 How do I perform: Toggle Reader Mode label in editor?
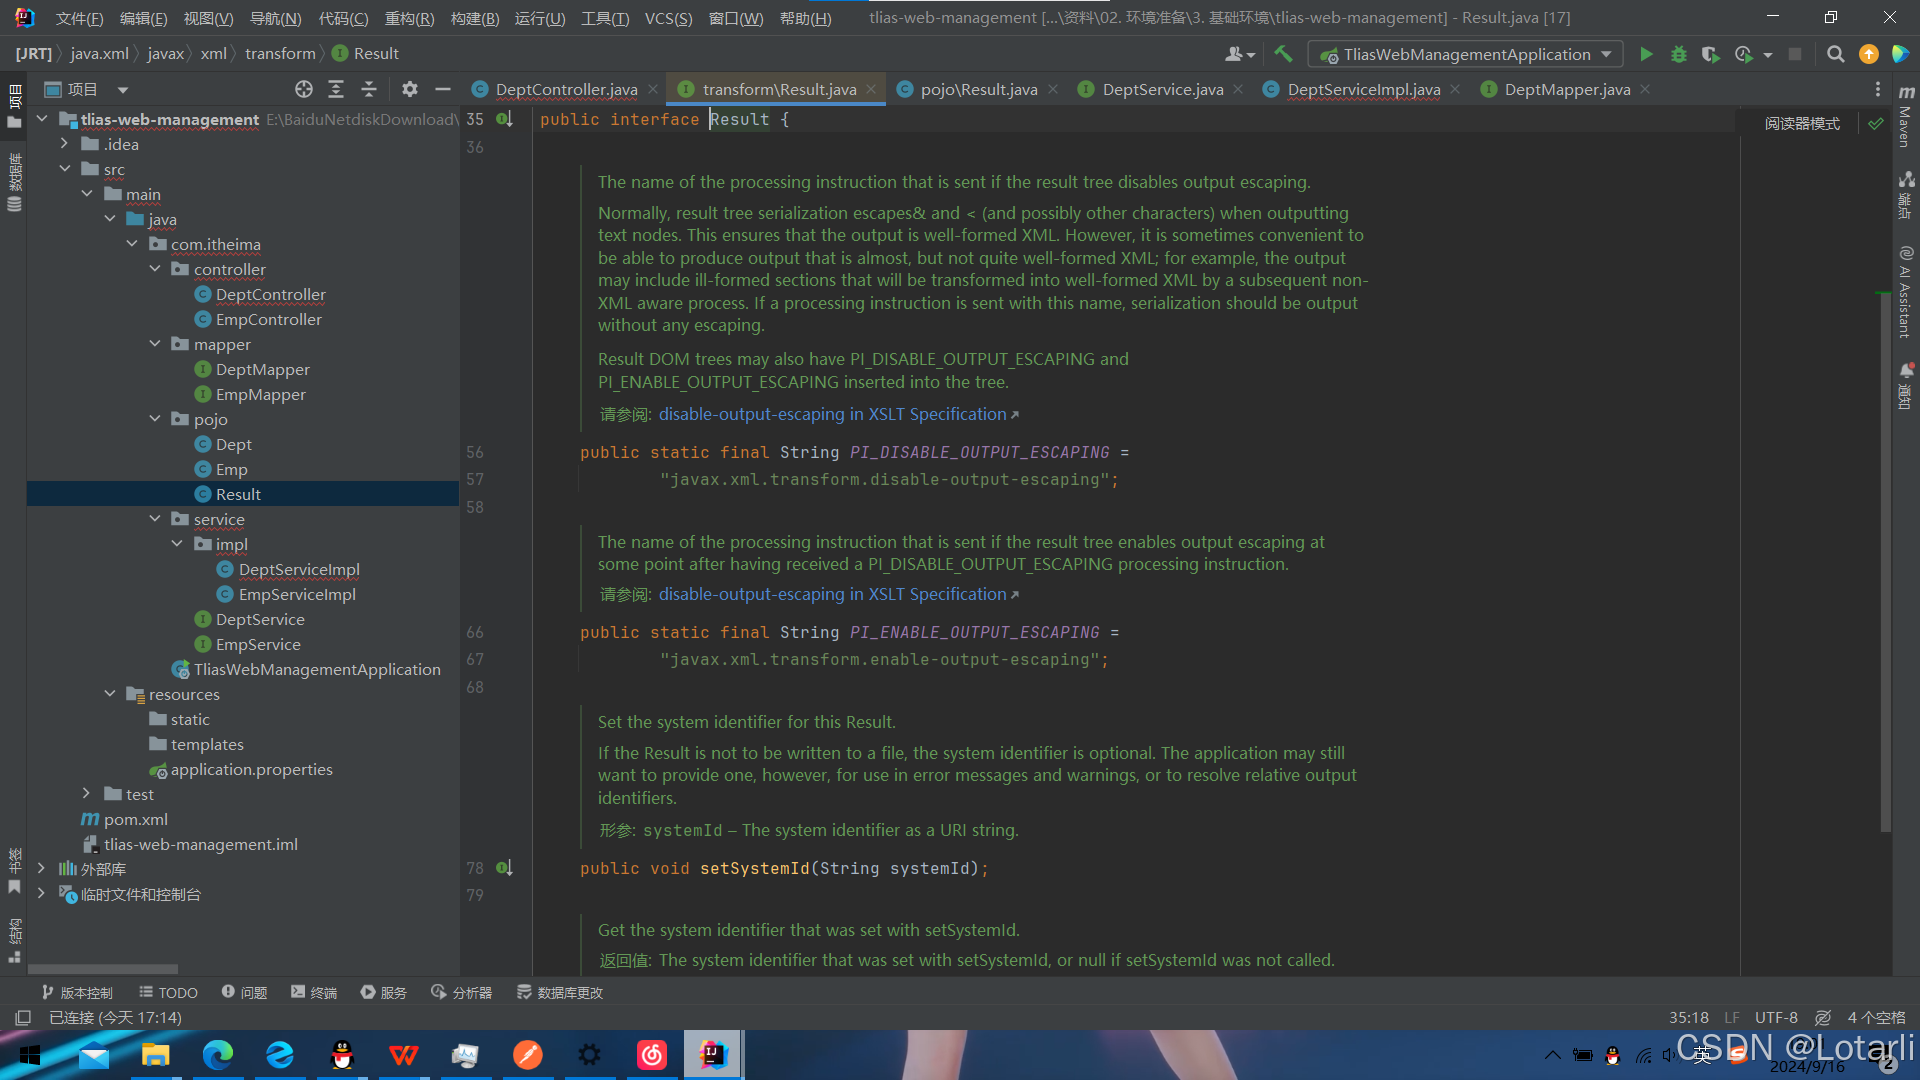[1802, 123]
